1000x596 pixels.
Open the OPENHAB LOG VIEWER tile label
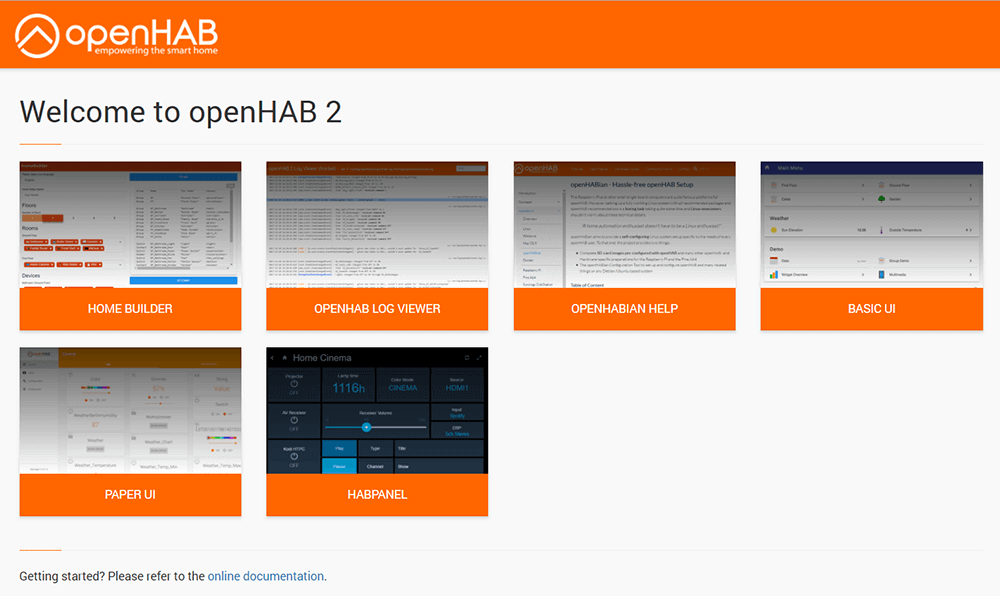[377, 309]
